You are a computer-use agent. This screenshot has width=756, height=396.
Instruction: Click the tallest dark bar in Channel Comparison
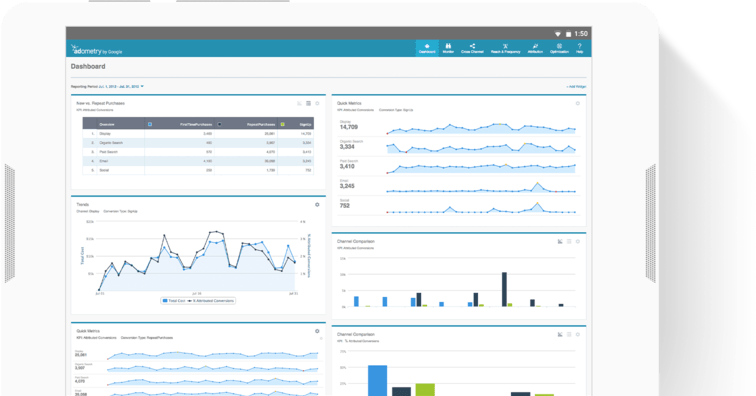[x=504, y=289]
